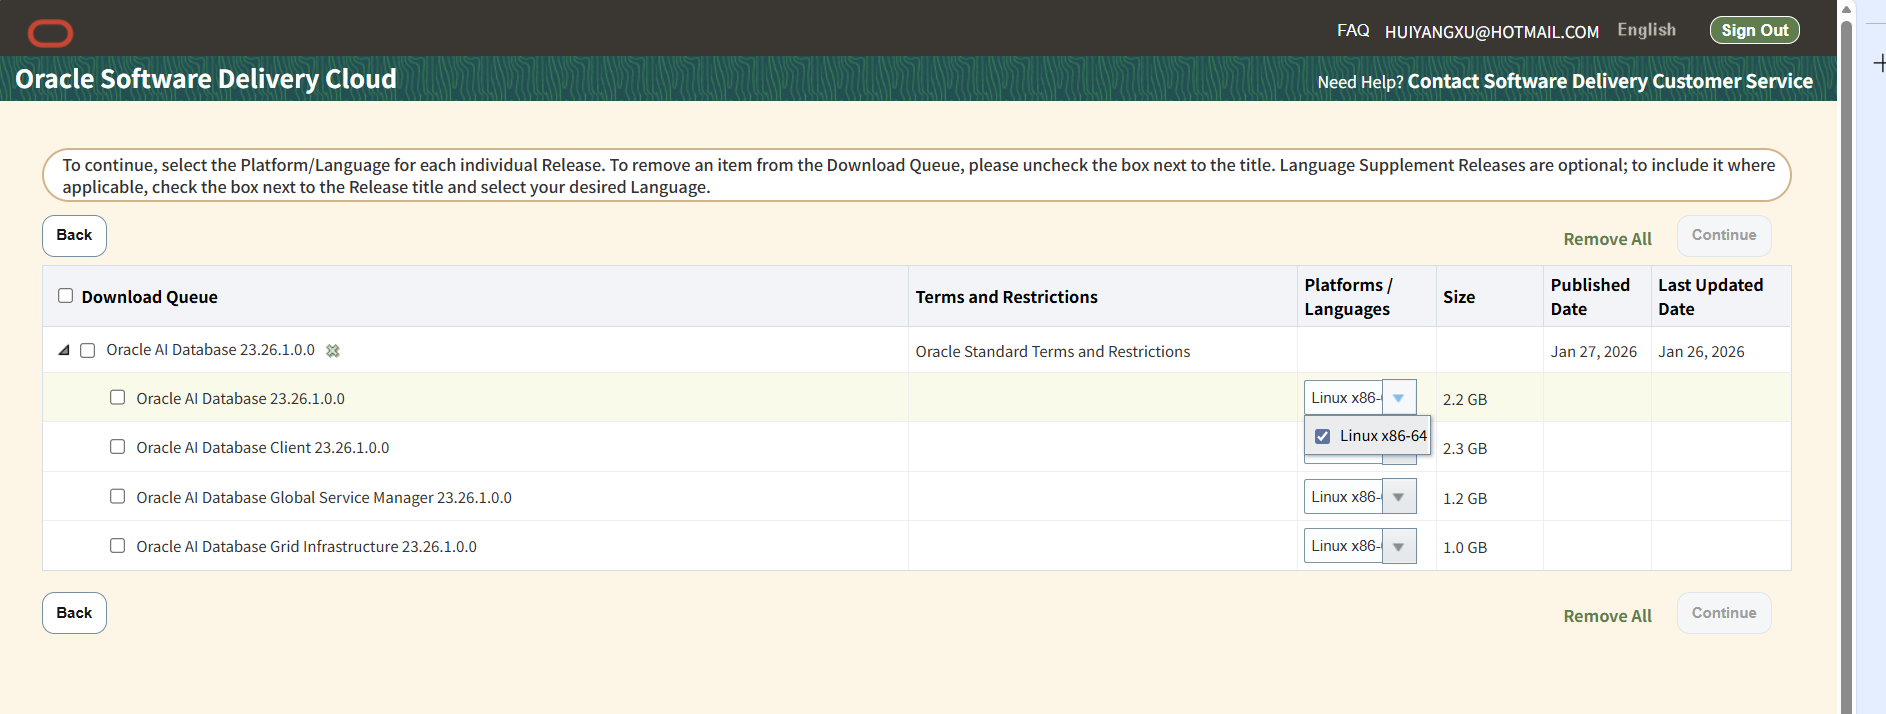Click the top Back button
This screenshot has width=1886, height=714.
[74, 236]
